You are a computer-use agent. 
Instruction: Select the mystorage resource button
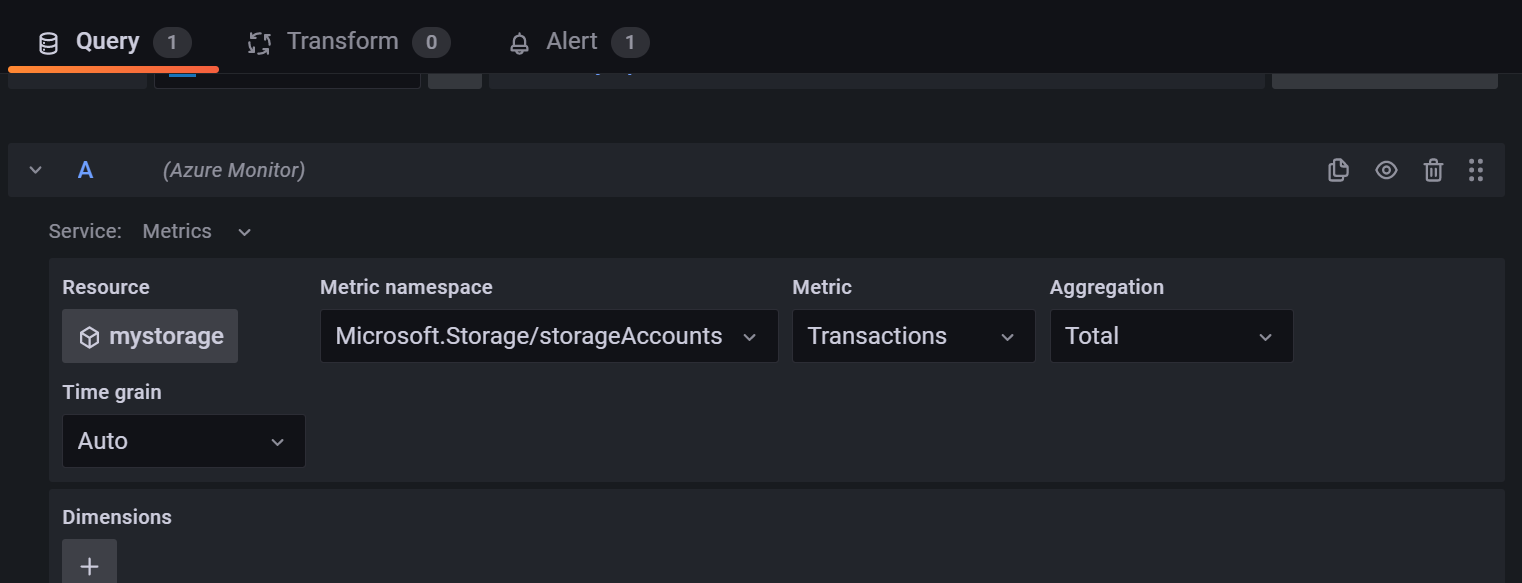[150, 336]
